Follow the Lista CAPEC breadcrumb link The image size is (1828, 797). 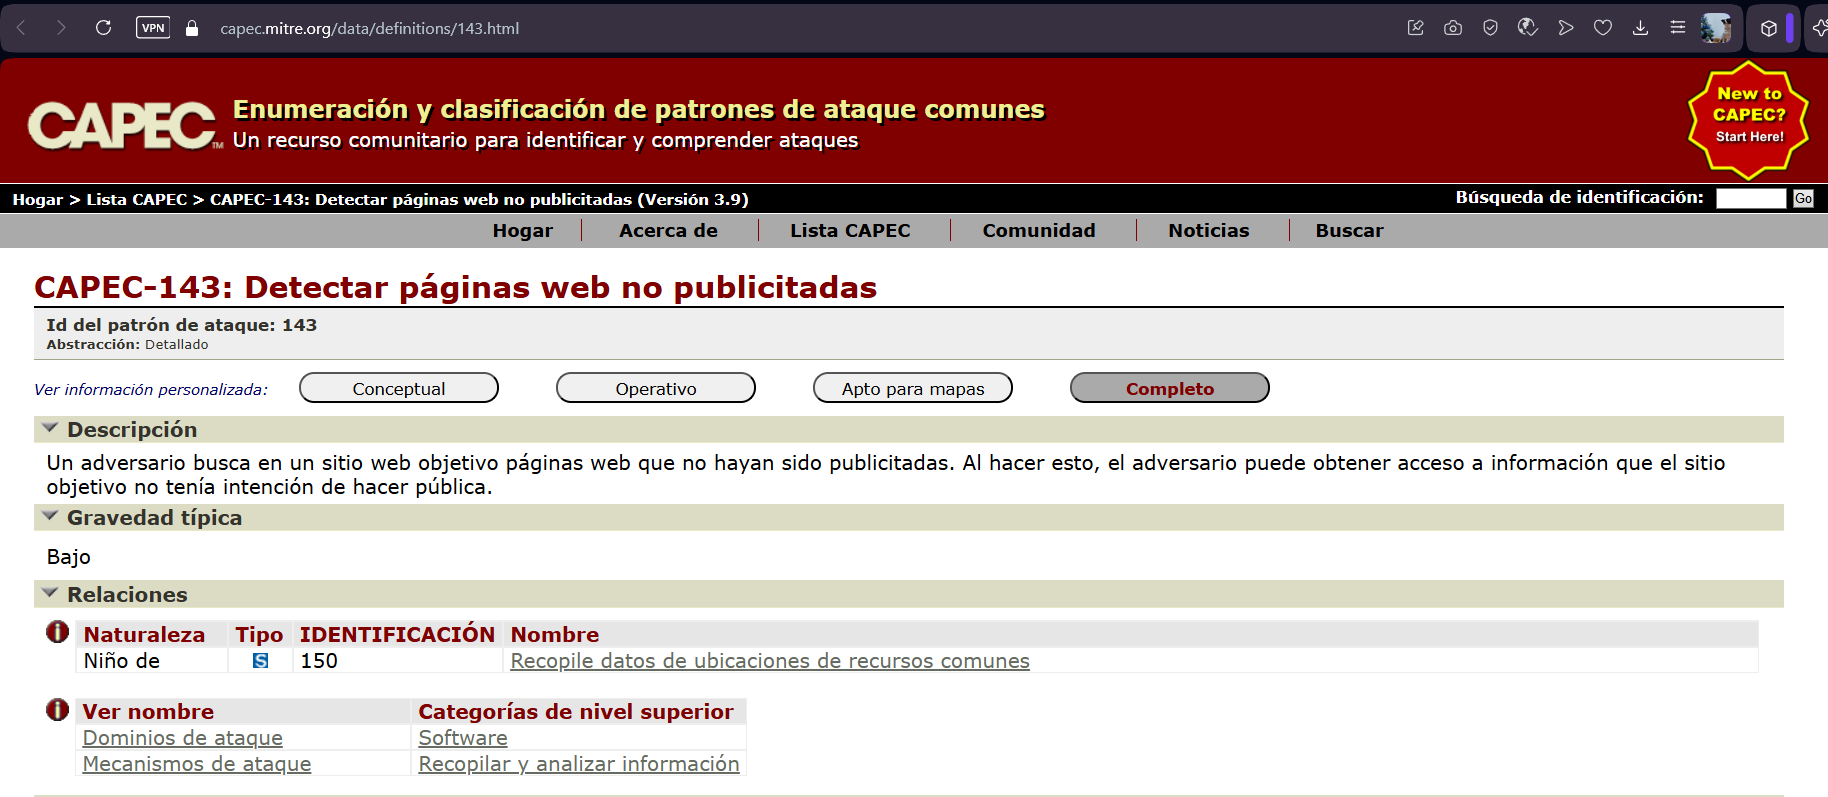coord(137,199)
